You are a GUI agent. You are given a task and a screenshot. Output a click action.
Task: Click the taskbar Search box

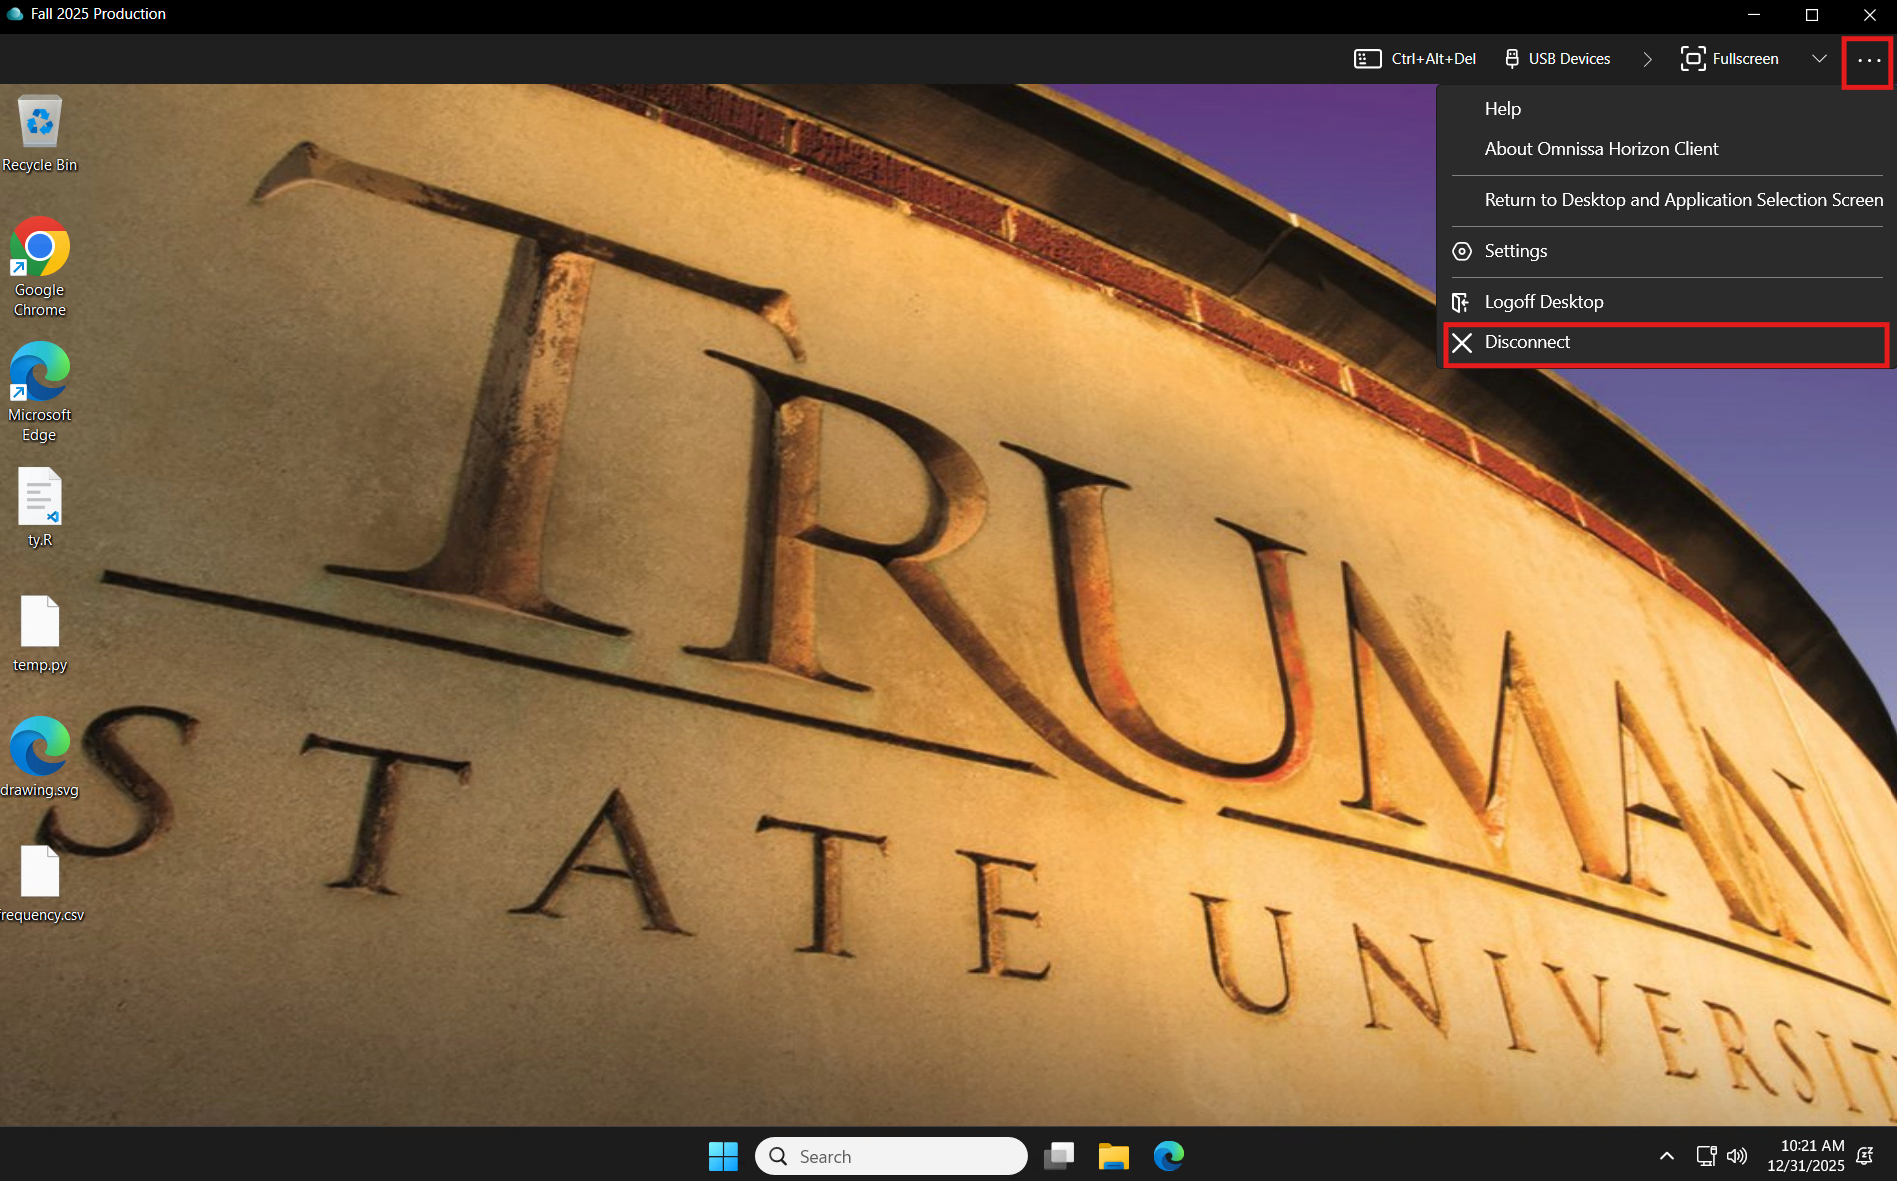pyautogui.click(x=891, y=1156)
